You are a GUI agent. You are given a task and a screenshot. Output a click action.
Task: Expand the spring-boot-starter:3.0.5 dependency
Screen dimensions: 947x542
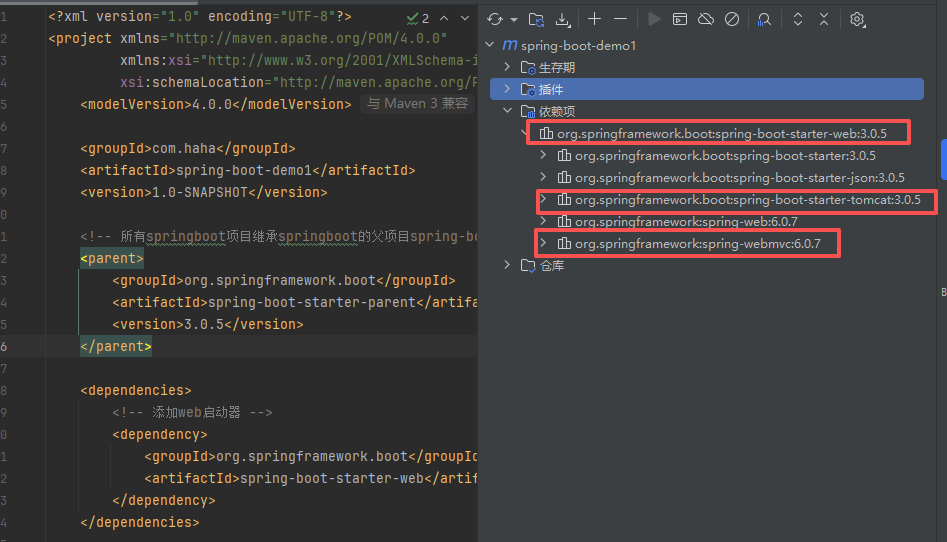544,155
